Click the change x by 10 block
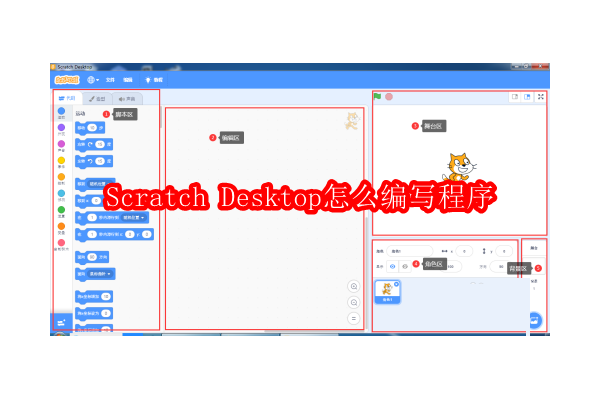The image size is (600, 400). [x=94, y=296]
